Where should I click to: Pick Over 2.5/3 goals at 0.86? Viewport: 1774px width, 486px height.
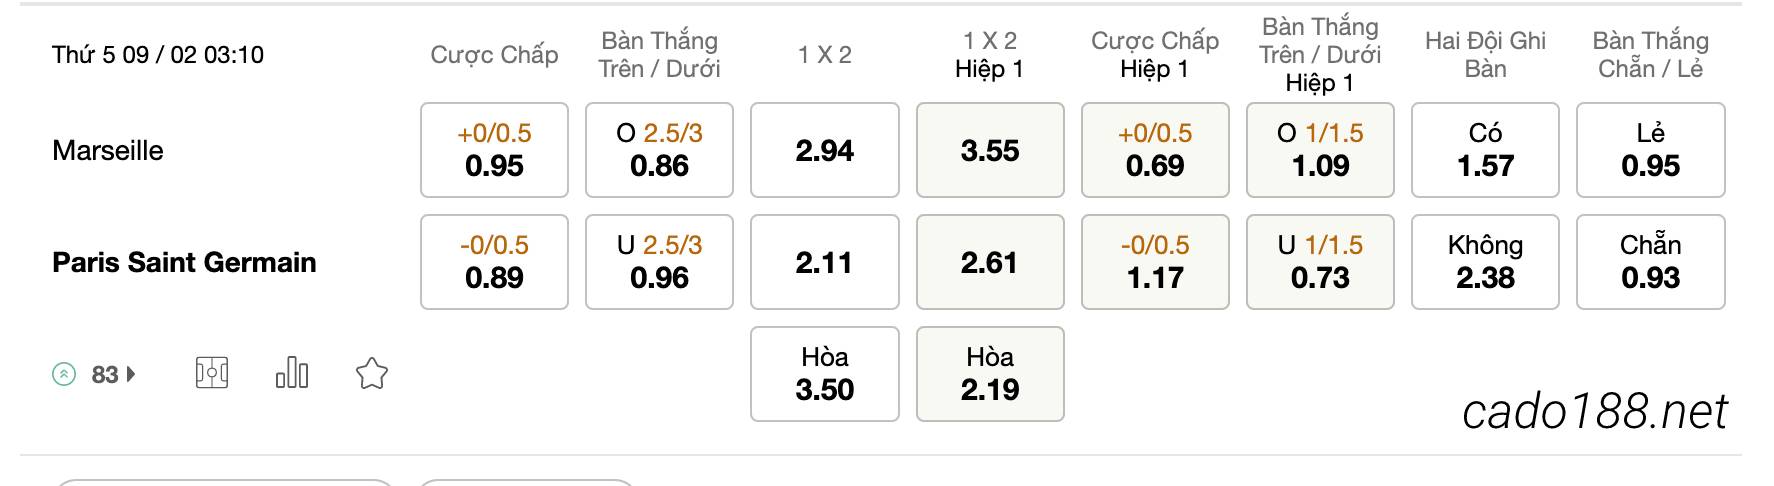pos(659,150)
